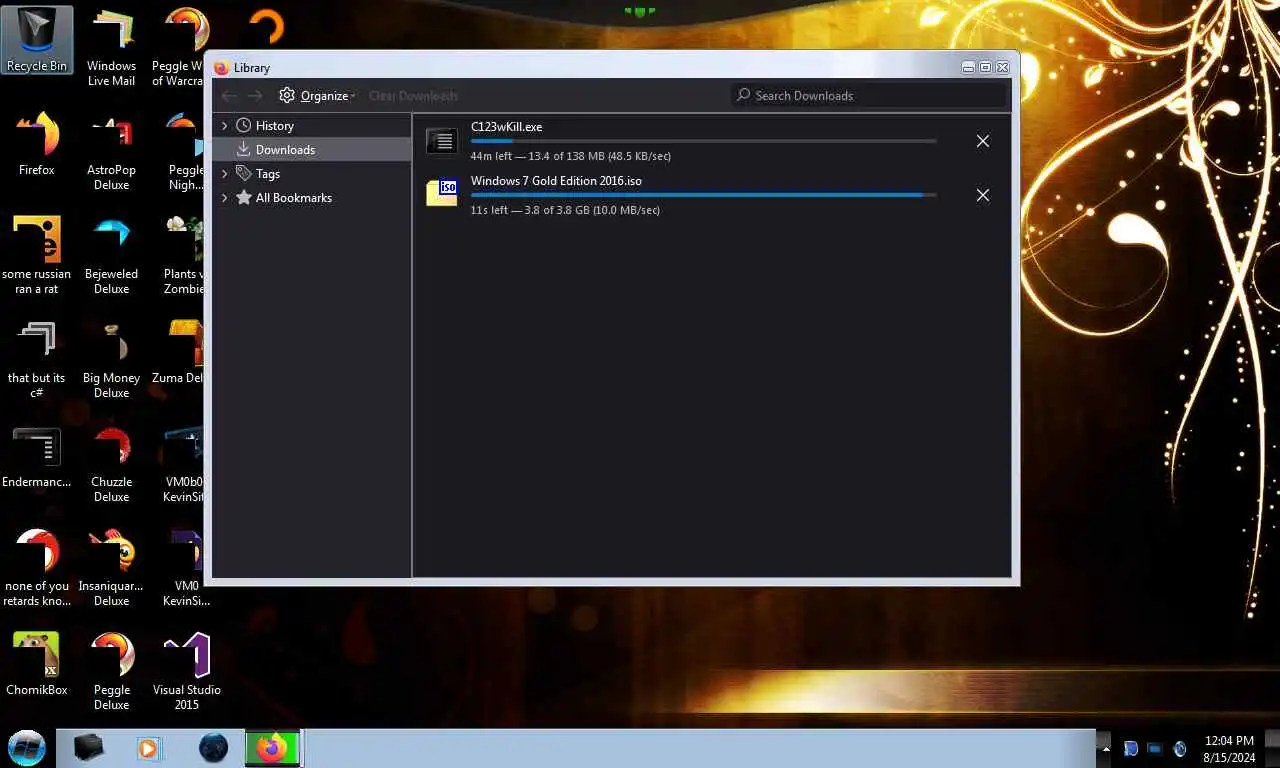This screenshot has height=768, width=1280.
Task: Expand the All Bookmarks tree node
Action: [225, 198]
